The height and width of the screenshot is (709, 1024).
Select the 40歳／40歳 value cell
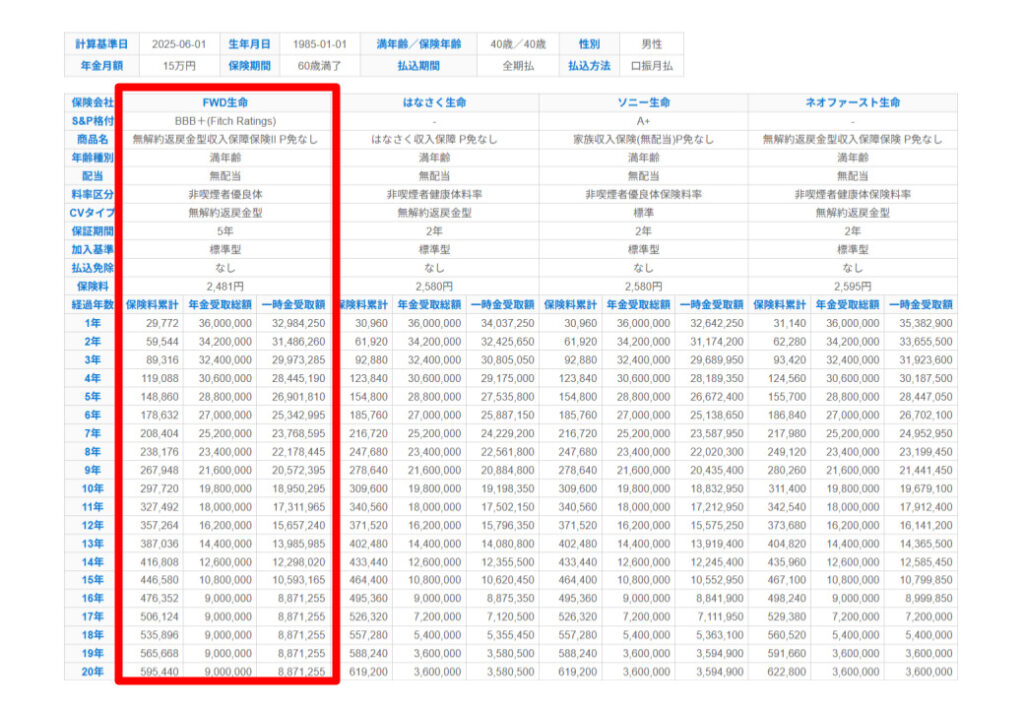pyautogui.click(x=518, y=44)
